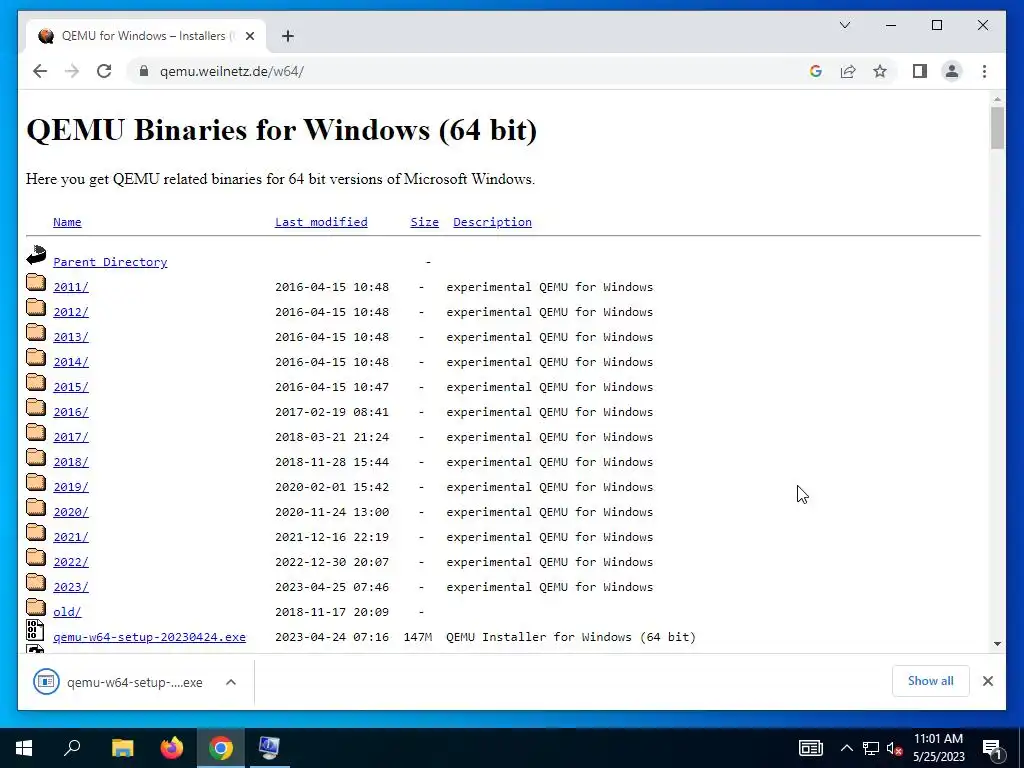The height and width of the screenshot is (768, 1024).
Task: Open downloaded qemu-w64-setup exe item
Action: (119, 682)
